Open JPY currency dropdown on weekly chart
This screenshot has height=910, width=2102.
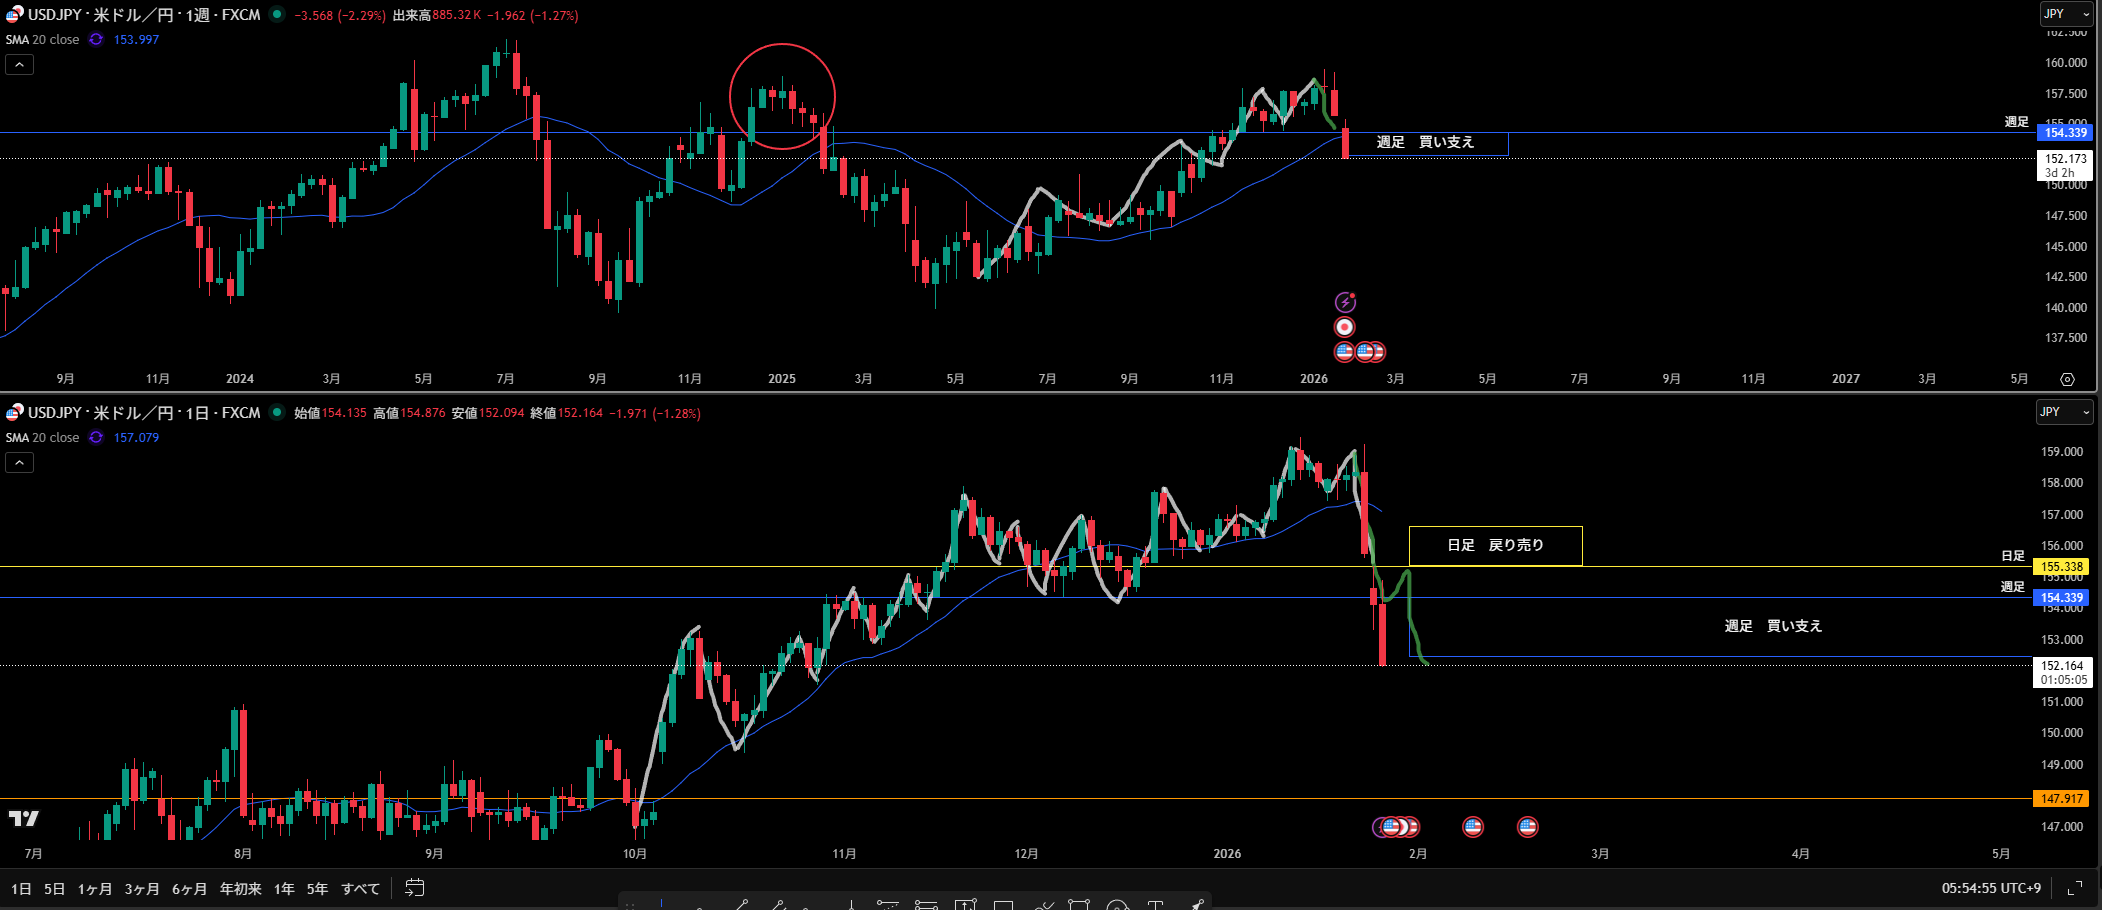coord(2065,14)
